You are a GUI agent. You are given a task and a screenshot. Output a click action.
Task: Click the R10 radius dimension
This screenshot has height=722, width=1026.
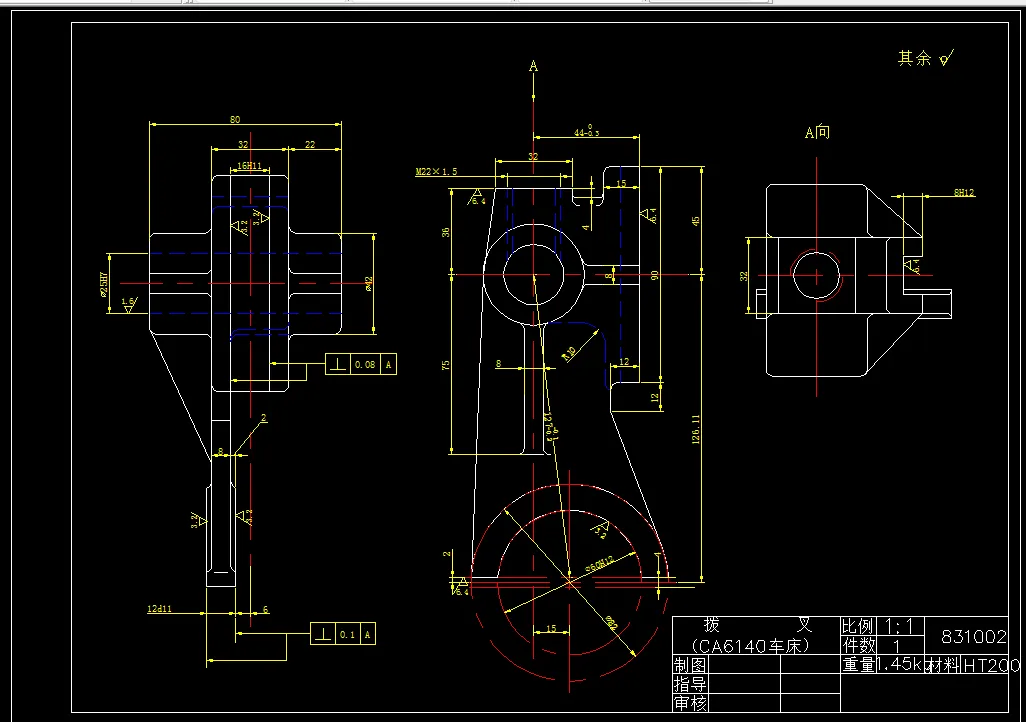tap(570, 353)
